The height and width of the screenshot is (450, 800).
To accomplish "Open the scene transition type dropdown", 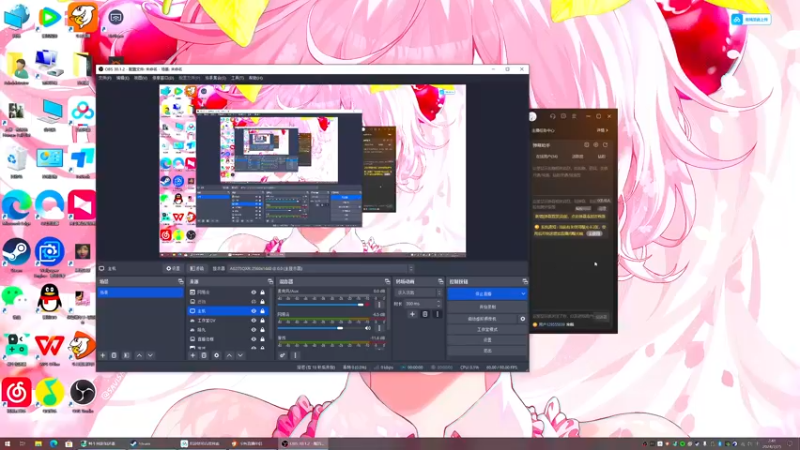I will pyautogui.click(x=418, y=293).
